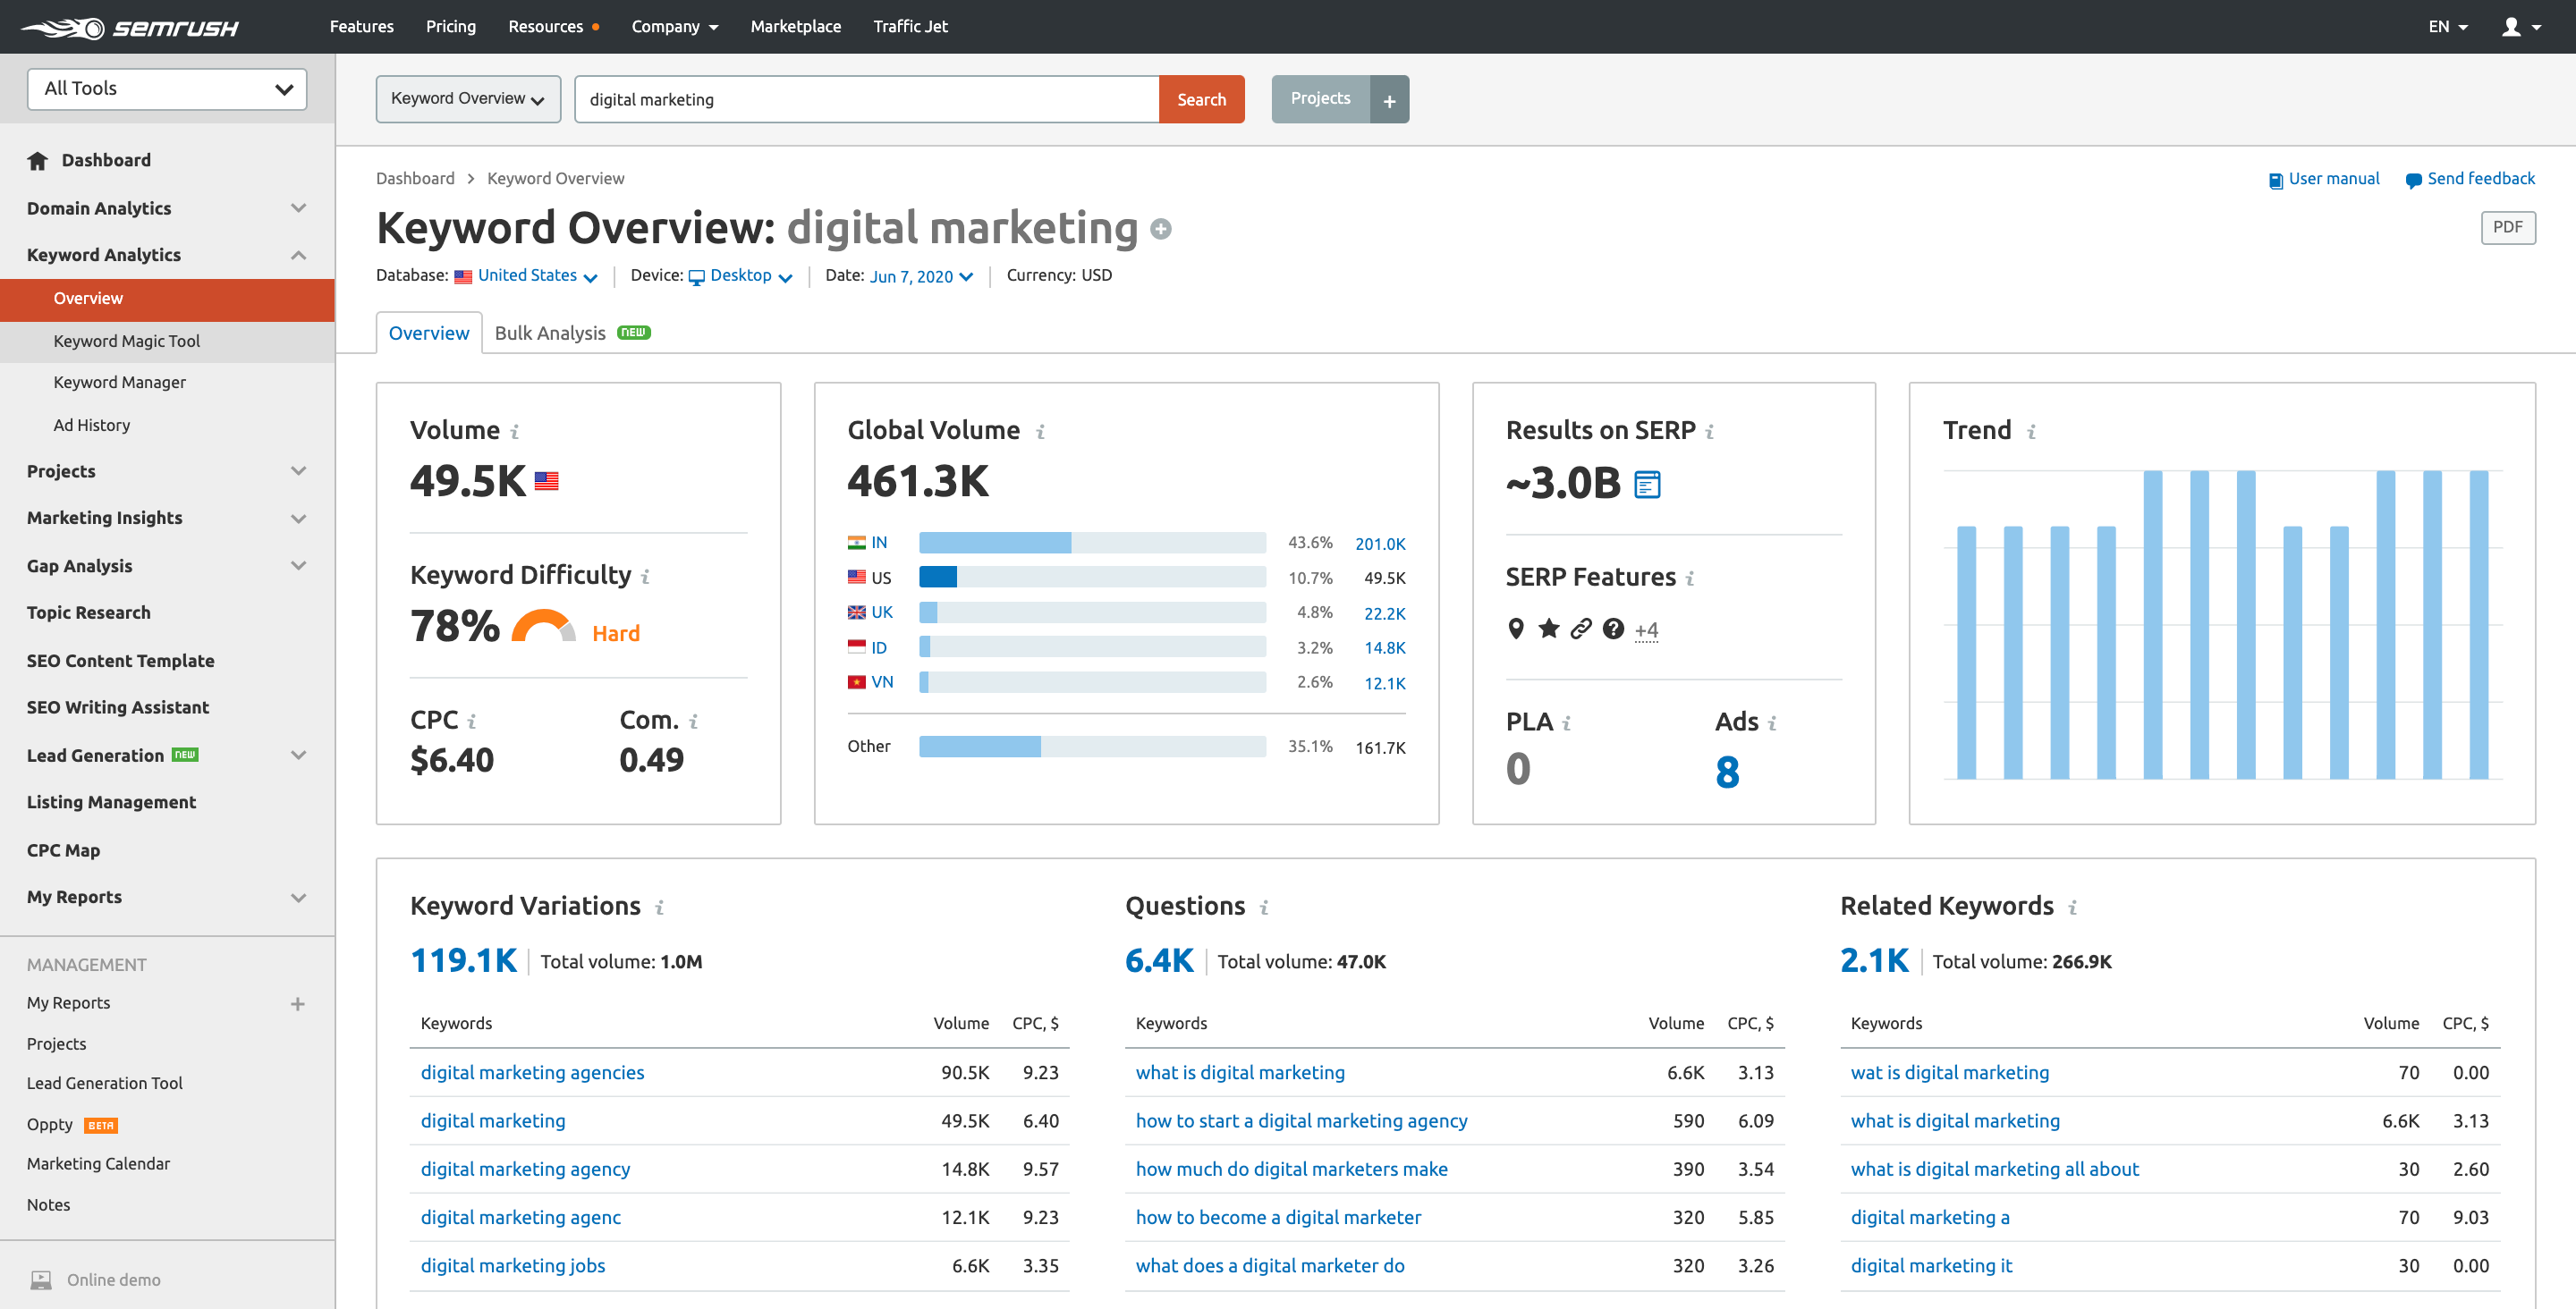Click Dashboard in the breadcrumb
The image size is (2576, 1309).
click(415, 179)
